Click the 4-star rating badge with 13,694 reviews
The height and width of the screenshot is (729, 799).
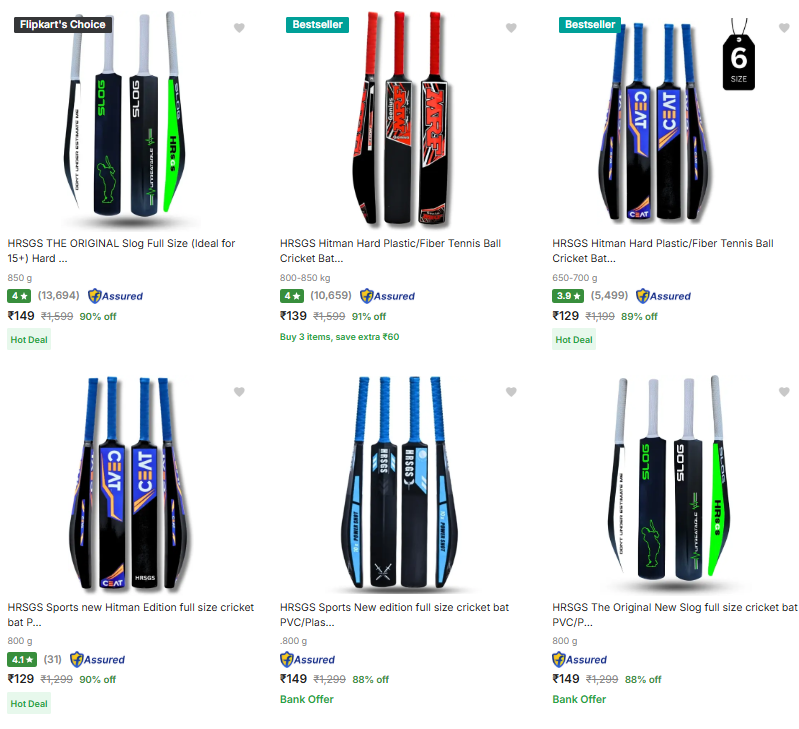19,296
